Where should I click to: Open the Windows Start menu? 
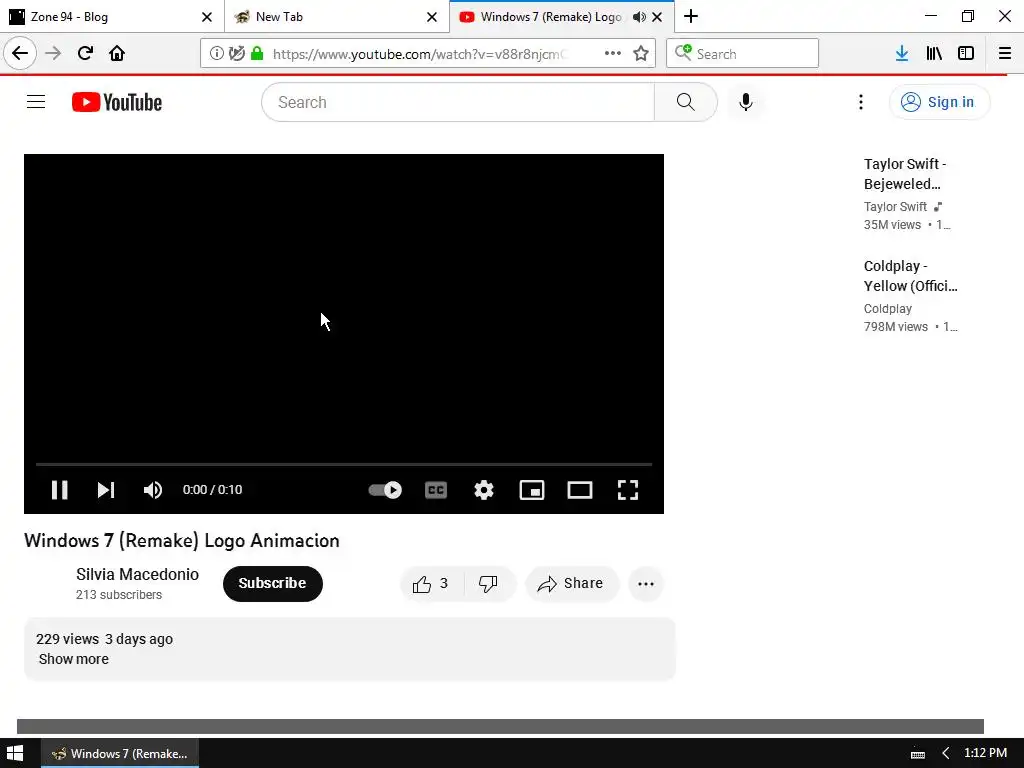(15, 753)
